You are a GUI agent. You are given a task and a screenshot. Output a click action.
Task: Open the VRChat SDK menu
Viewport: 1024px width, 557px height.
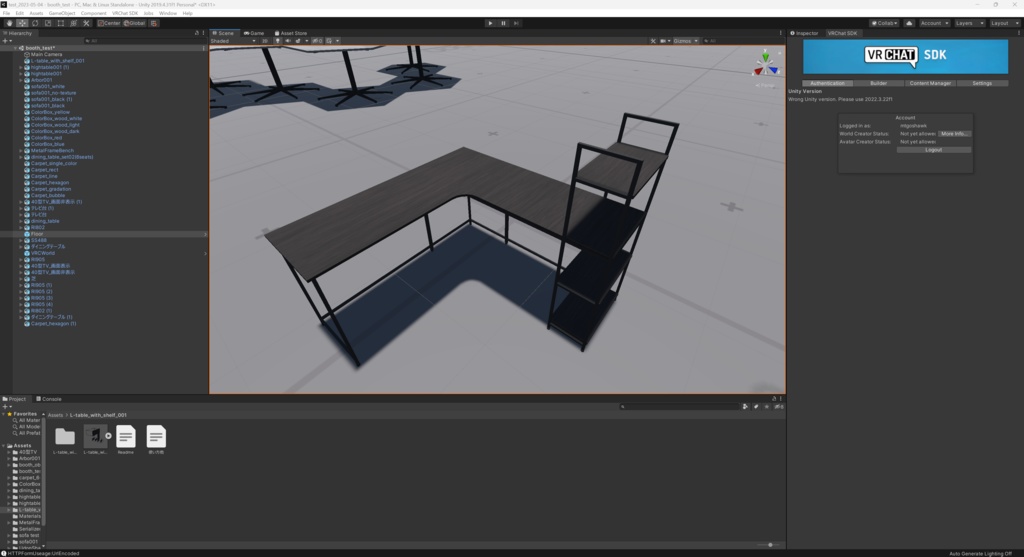(125, 13)
